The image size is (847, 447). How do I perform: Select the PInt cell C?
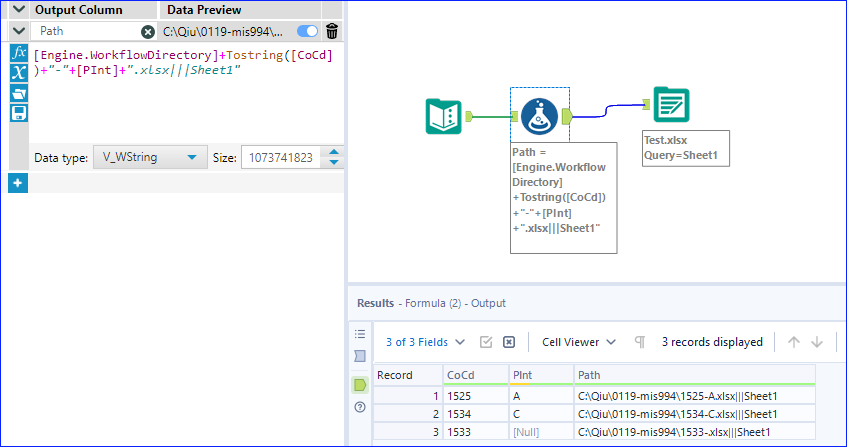[x=541, y=414]
